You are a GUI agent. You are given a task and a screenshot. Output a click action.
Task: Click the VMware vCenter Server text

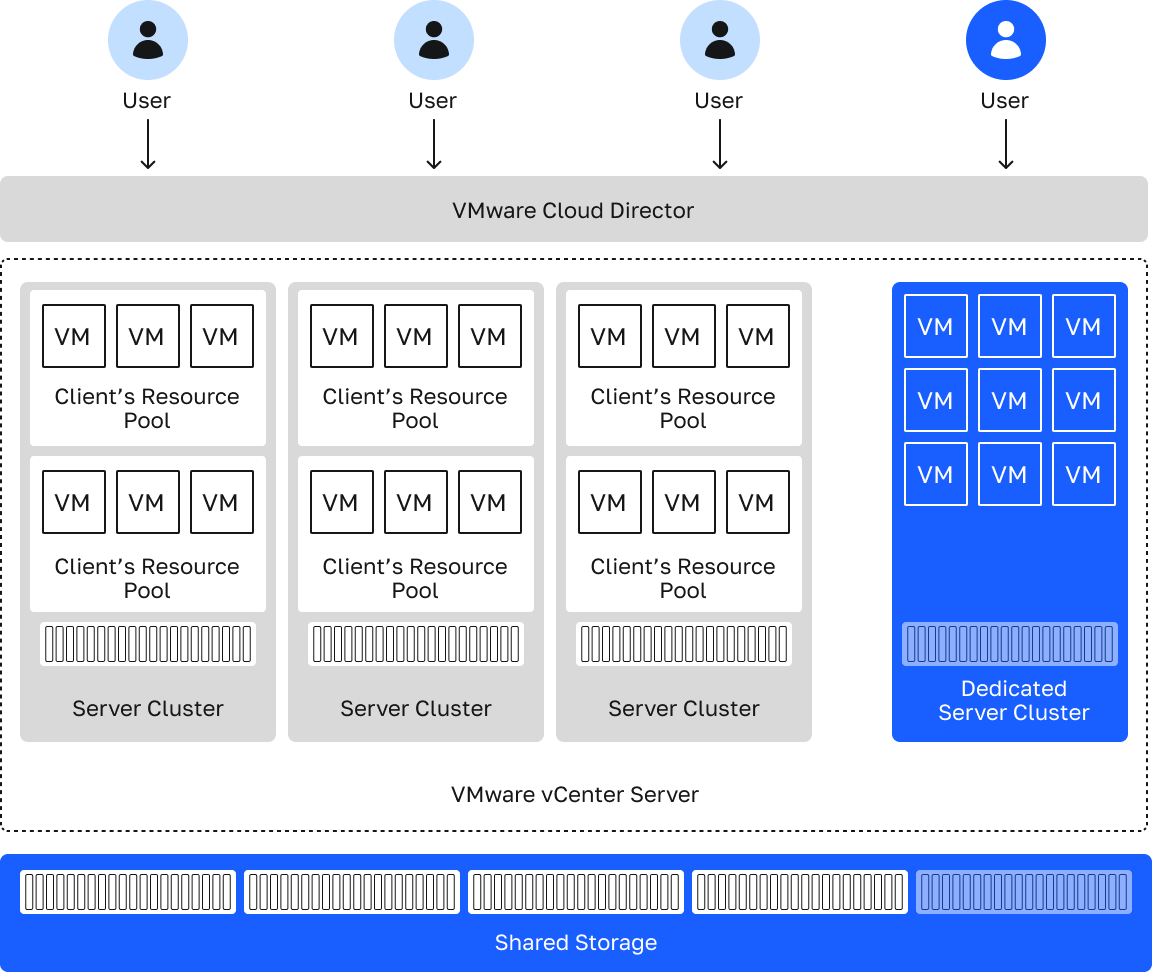(x=574, y=795)
